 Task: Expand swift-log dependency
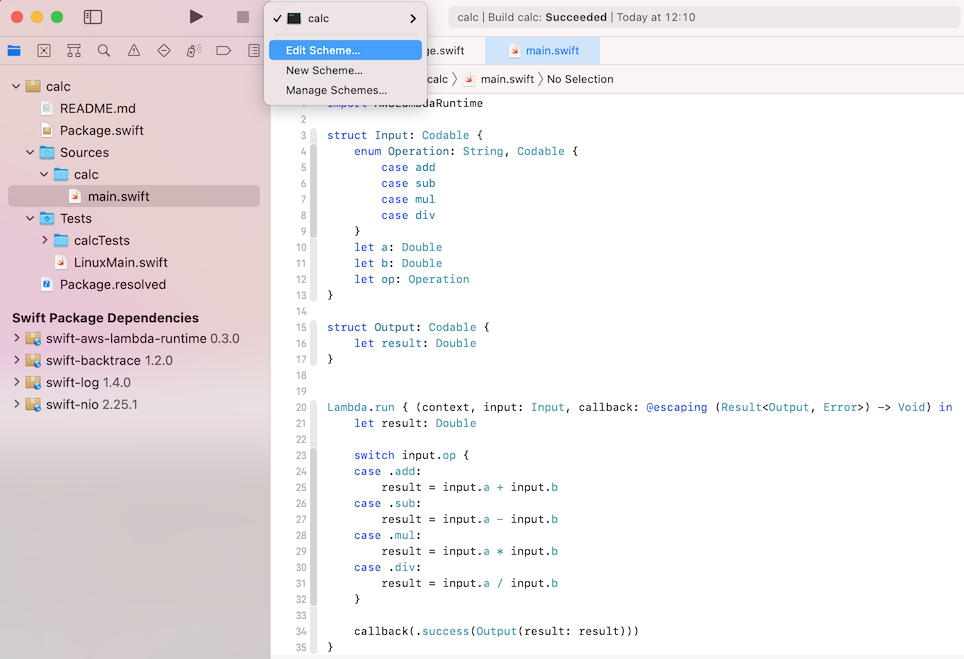click(17, 382)
